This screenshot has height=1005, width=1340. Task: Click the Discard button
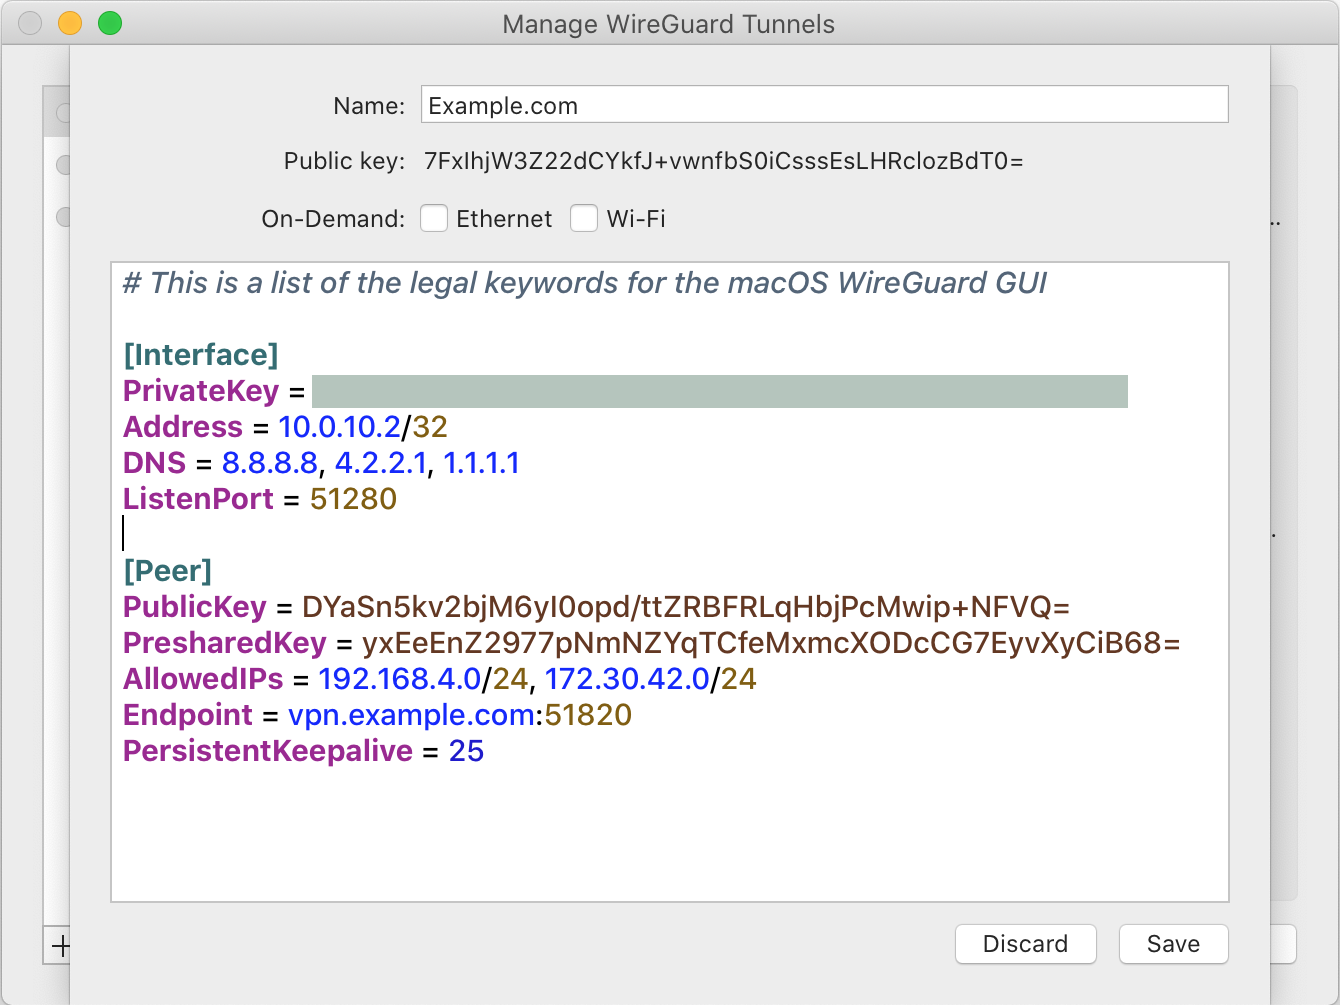pyautogui.click(x=1026, y=944)
